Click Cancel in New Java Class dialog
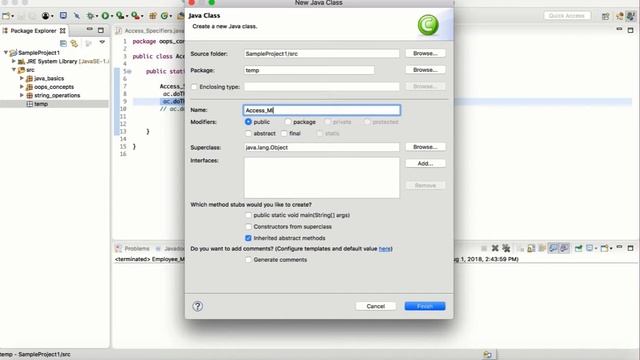The height and width of the screenshot is (360, 640). pos(376,306)
